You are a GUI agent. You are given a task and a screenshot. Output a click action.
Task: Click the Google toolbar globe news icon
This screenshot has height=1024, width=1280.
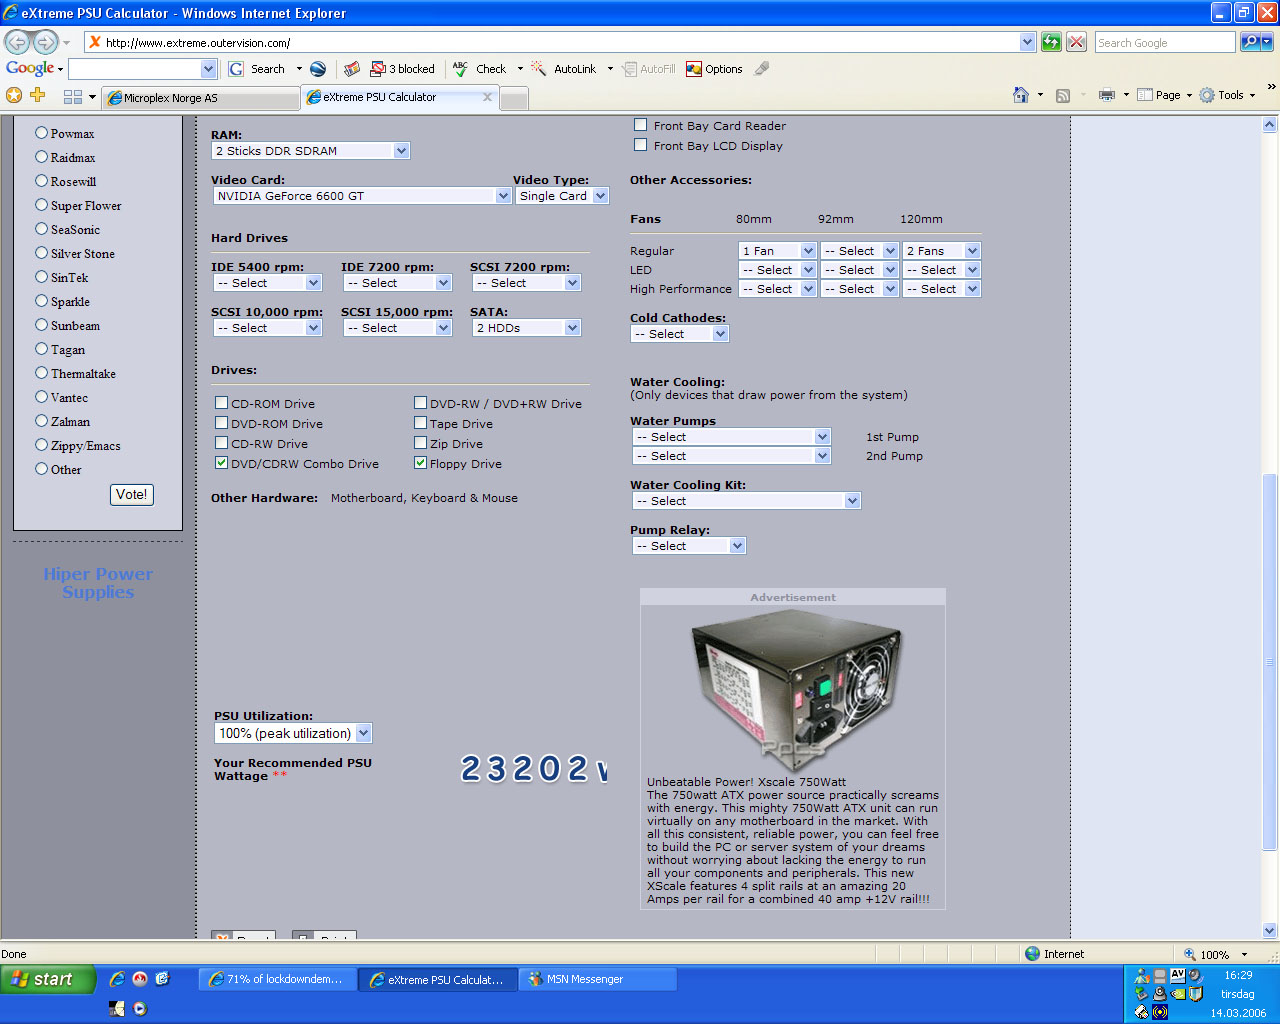click(318, 69)
